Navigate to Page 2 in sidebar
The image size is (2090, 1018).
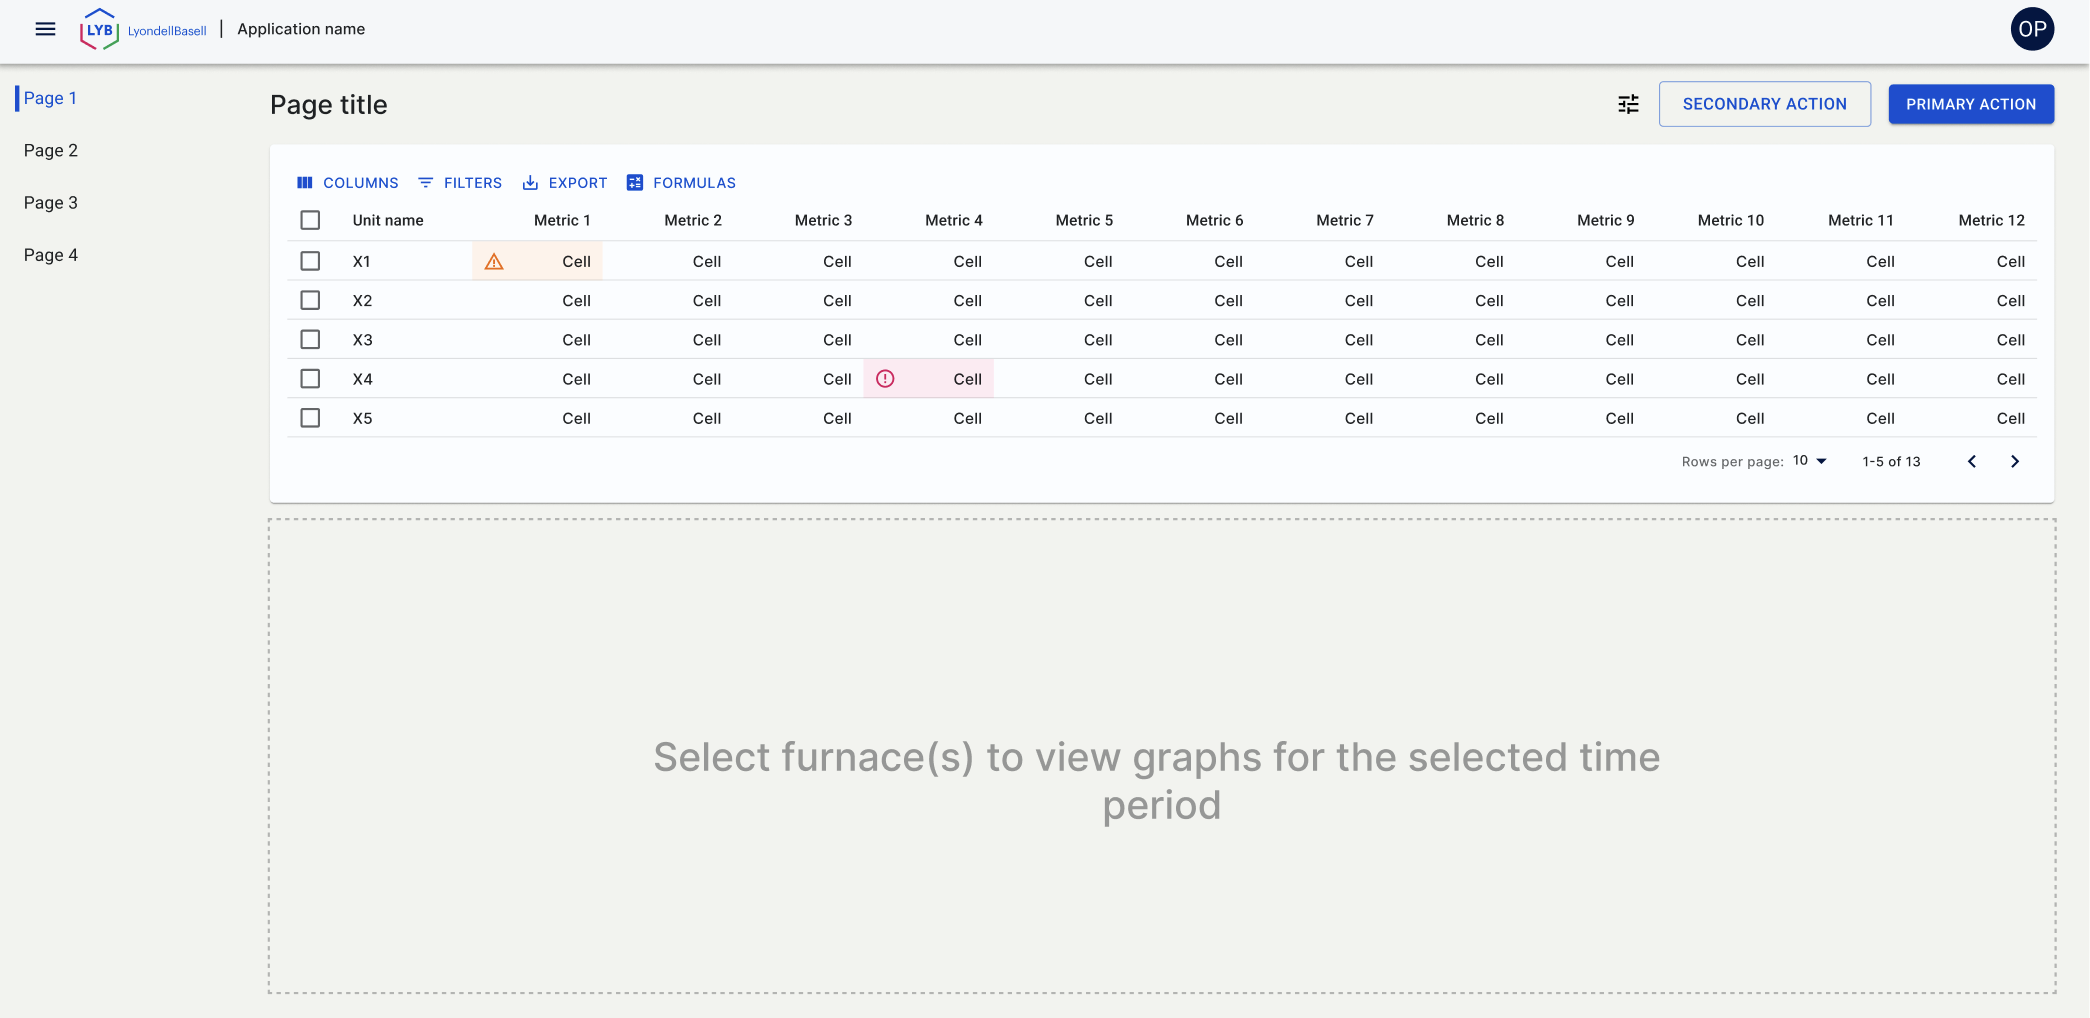[51, 150]
